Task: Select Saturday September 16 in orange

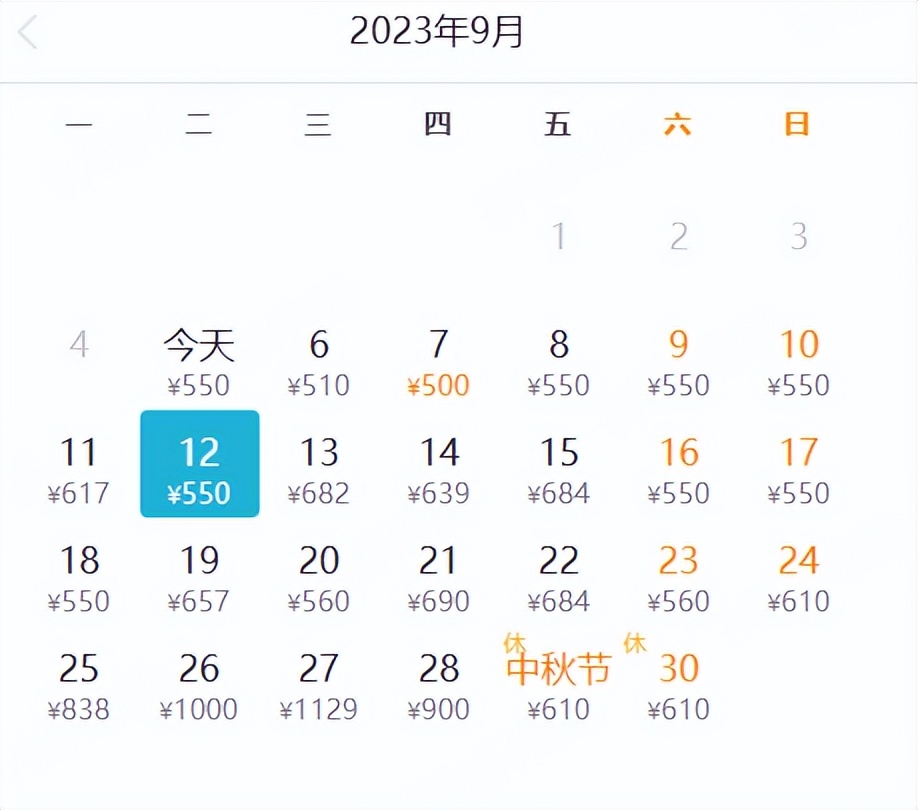Action: click(x=678, y=453)
